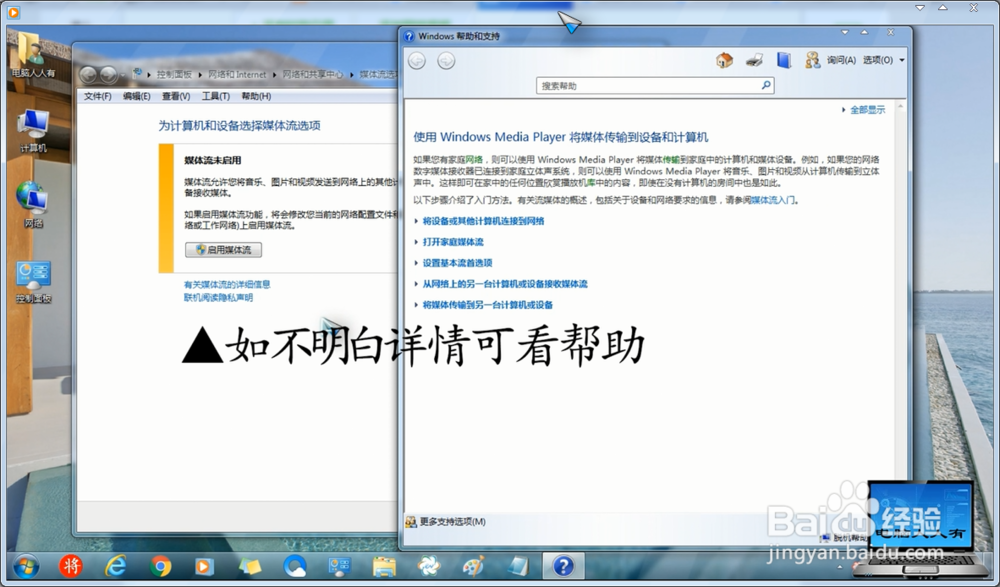Click Help window title bar dropdown arrow
Viewport: 1000px width, 587px height.
[x=845, y=33]
